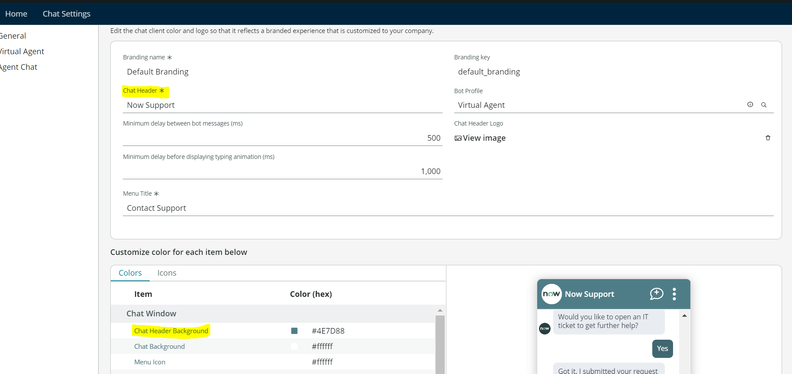Screen dimensions: 792x374
Task: Select the Chat Background row label
Action: tap(160, 346)
